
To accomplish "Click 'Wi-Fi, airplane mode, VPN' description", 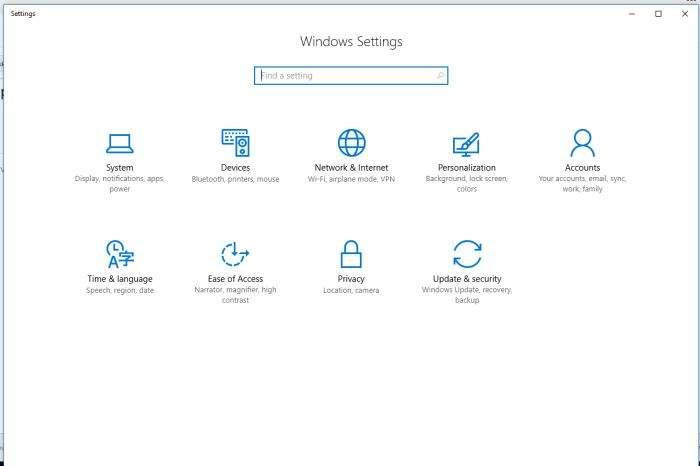I will [x=351, y=179].
